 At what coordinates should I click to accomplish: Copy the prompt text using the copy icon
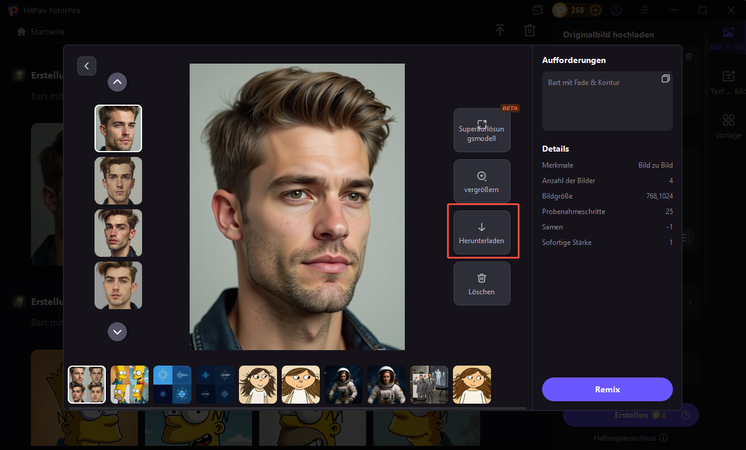click(x=665, y=79)
